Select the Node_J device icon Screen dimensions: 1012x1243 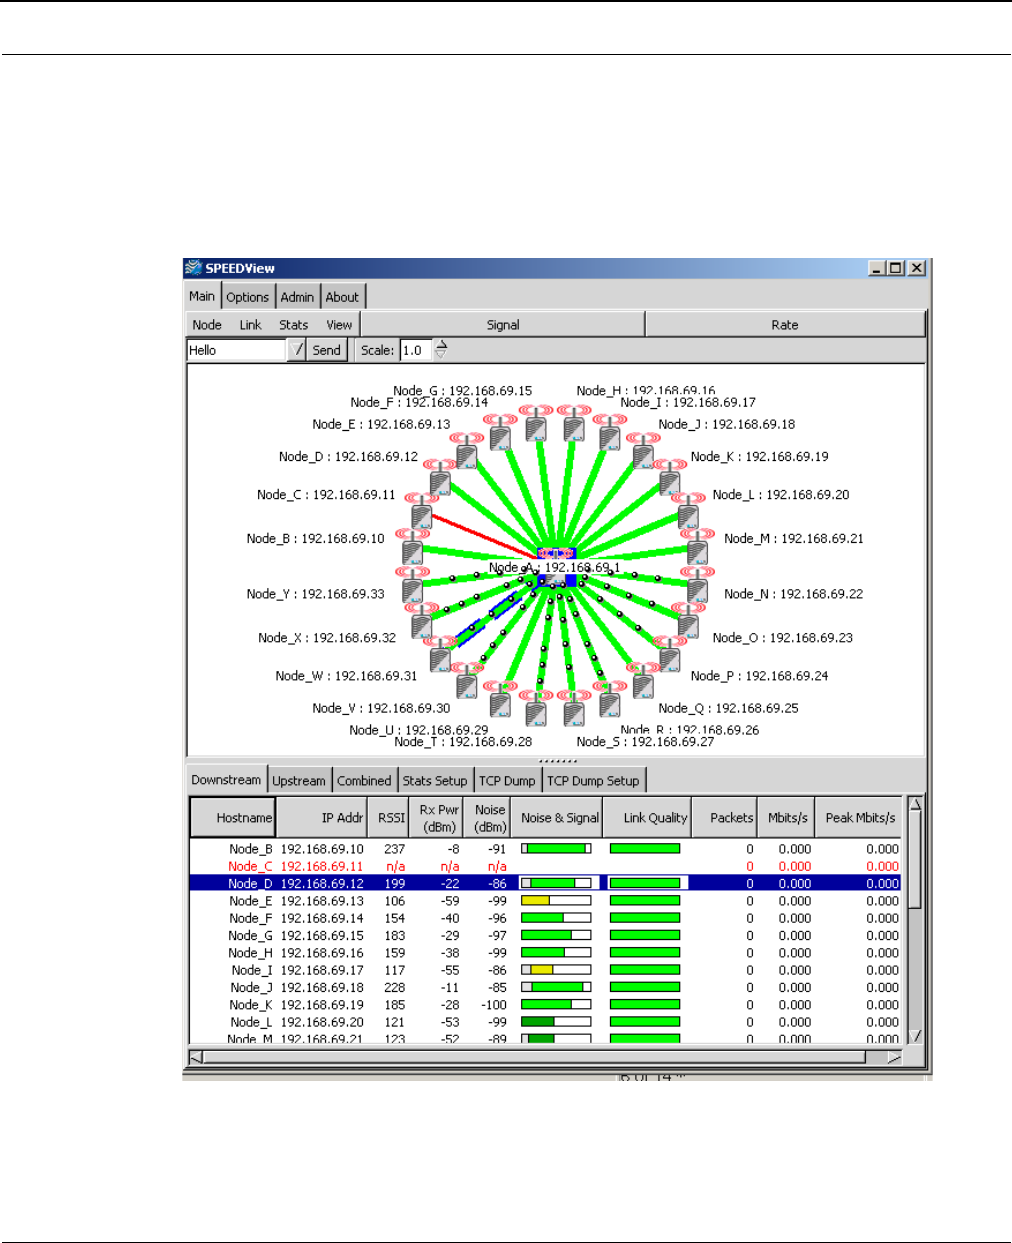[x=642, y=451]
